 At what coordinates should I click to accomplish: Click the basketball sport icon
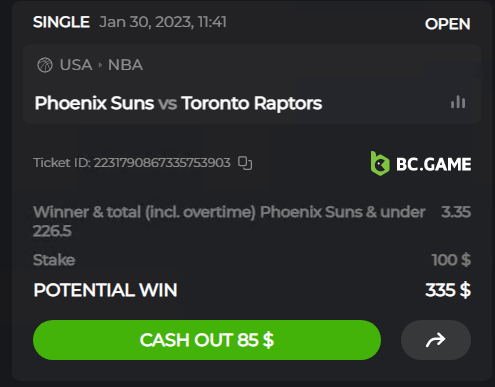(x=45, y=65)
